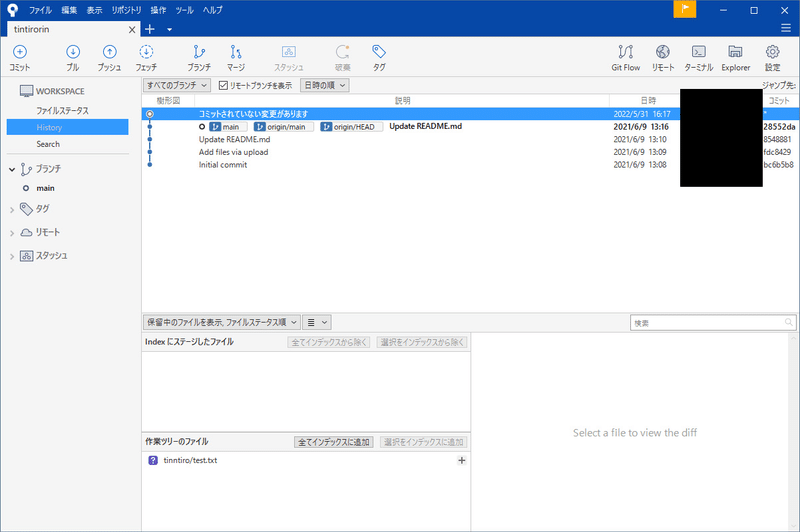
Task: Click the search magnifier icon in file filter
Action: tap(788, 322)
